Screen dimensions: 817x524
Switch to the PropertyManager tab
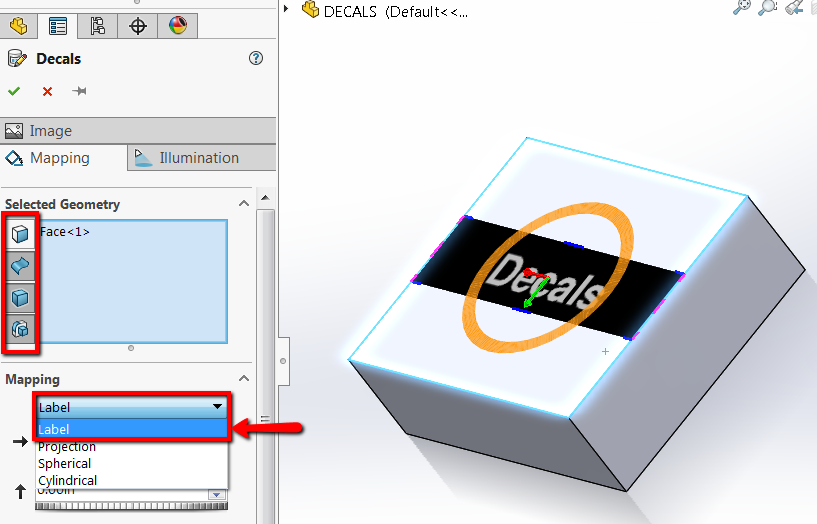(x=57, y=26)
